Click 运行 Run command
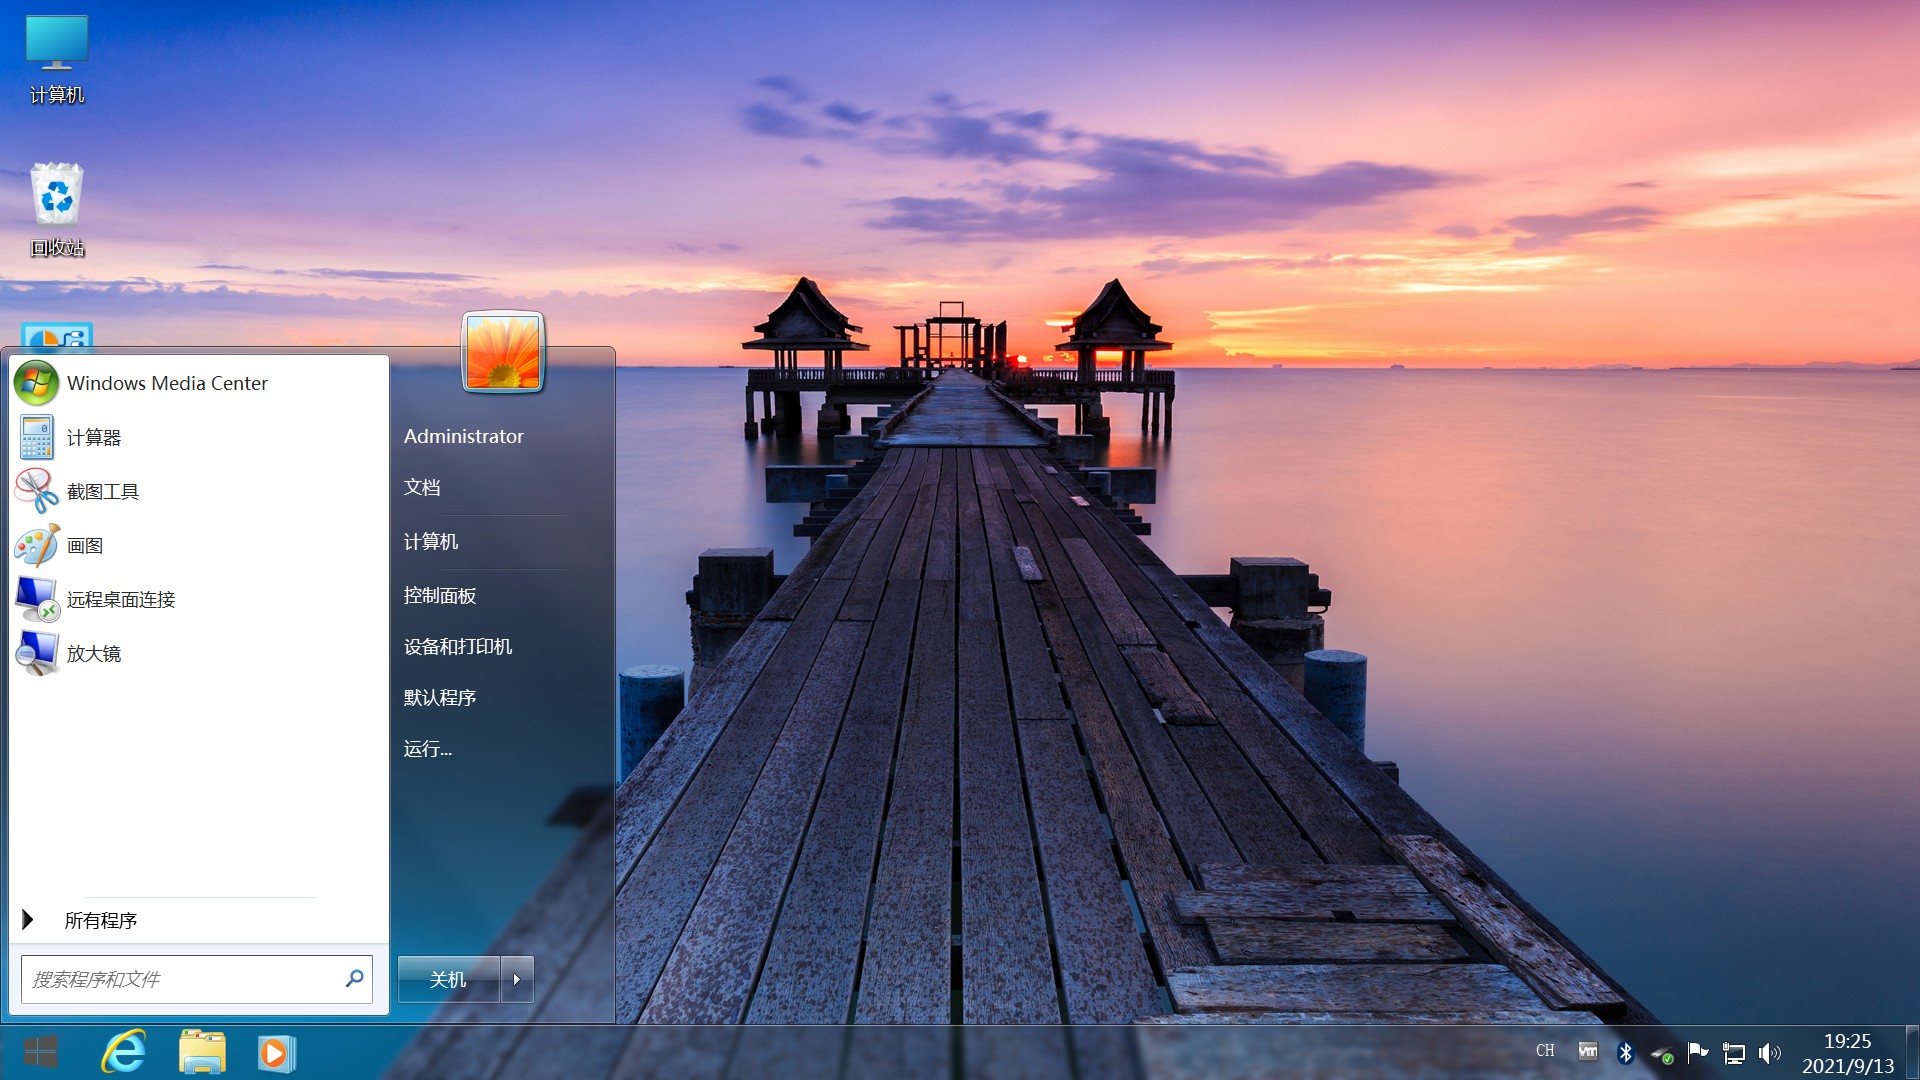The width and height of the screenshot is (1920, 1080). (x=429, y=749)
